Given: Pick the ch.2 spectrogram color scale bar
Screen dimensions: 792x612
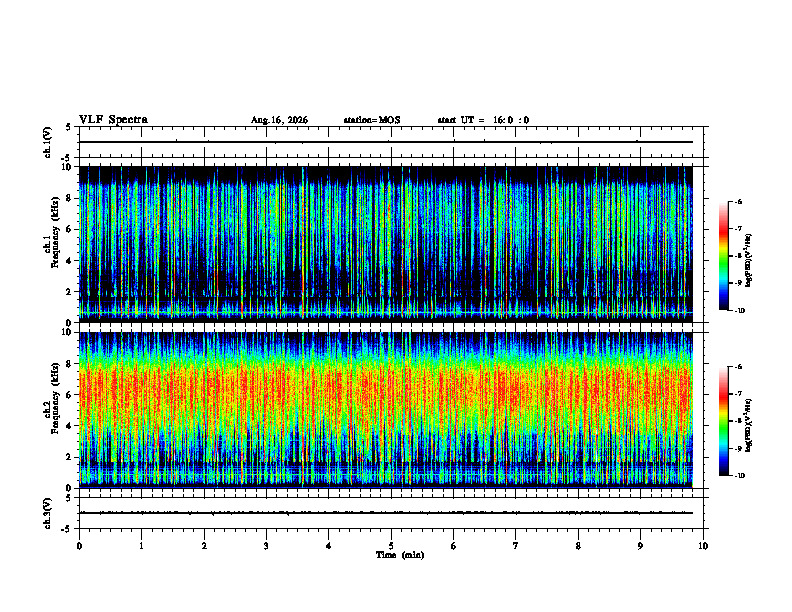Looking at the screenshot, I should coord(724,421).
